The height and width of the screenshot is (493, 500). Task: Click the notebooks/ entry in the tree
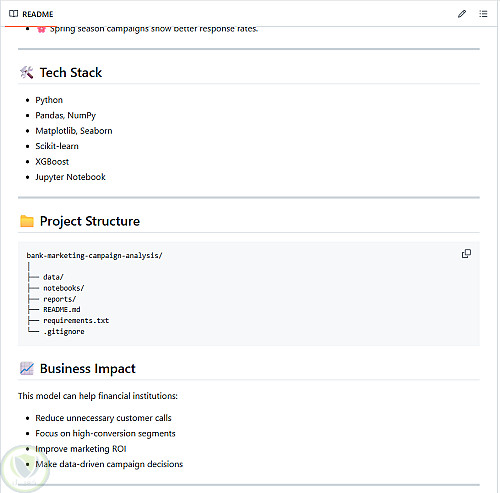64,288
